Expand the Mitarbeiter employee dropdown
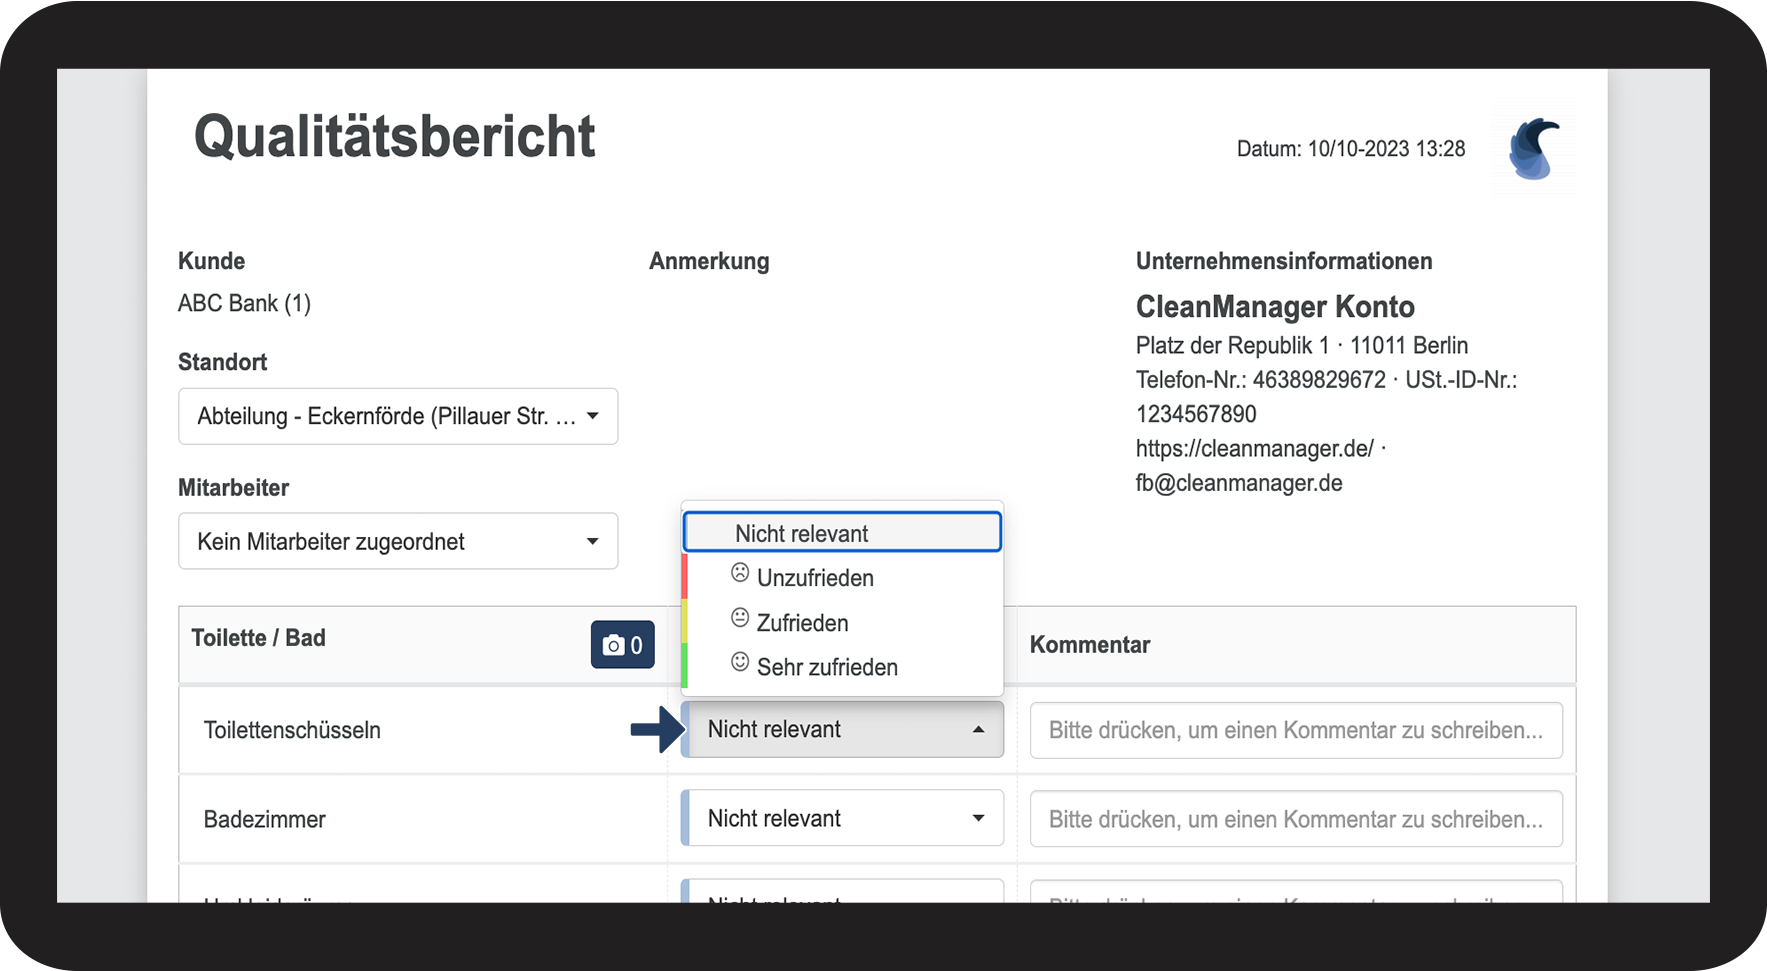The height and width of the screenshot is (971, 1767). click(x=398, y=541)
